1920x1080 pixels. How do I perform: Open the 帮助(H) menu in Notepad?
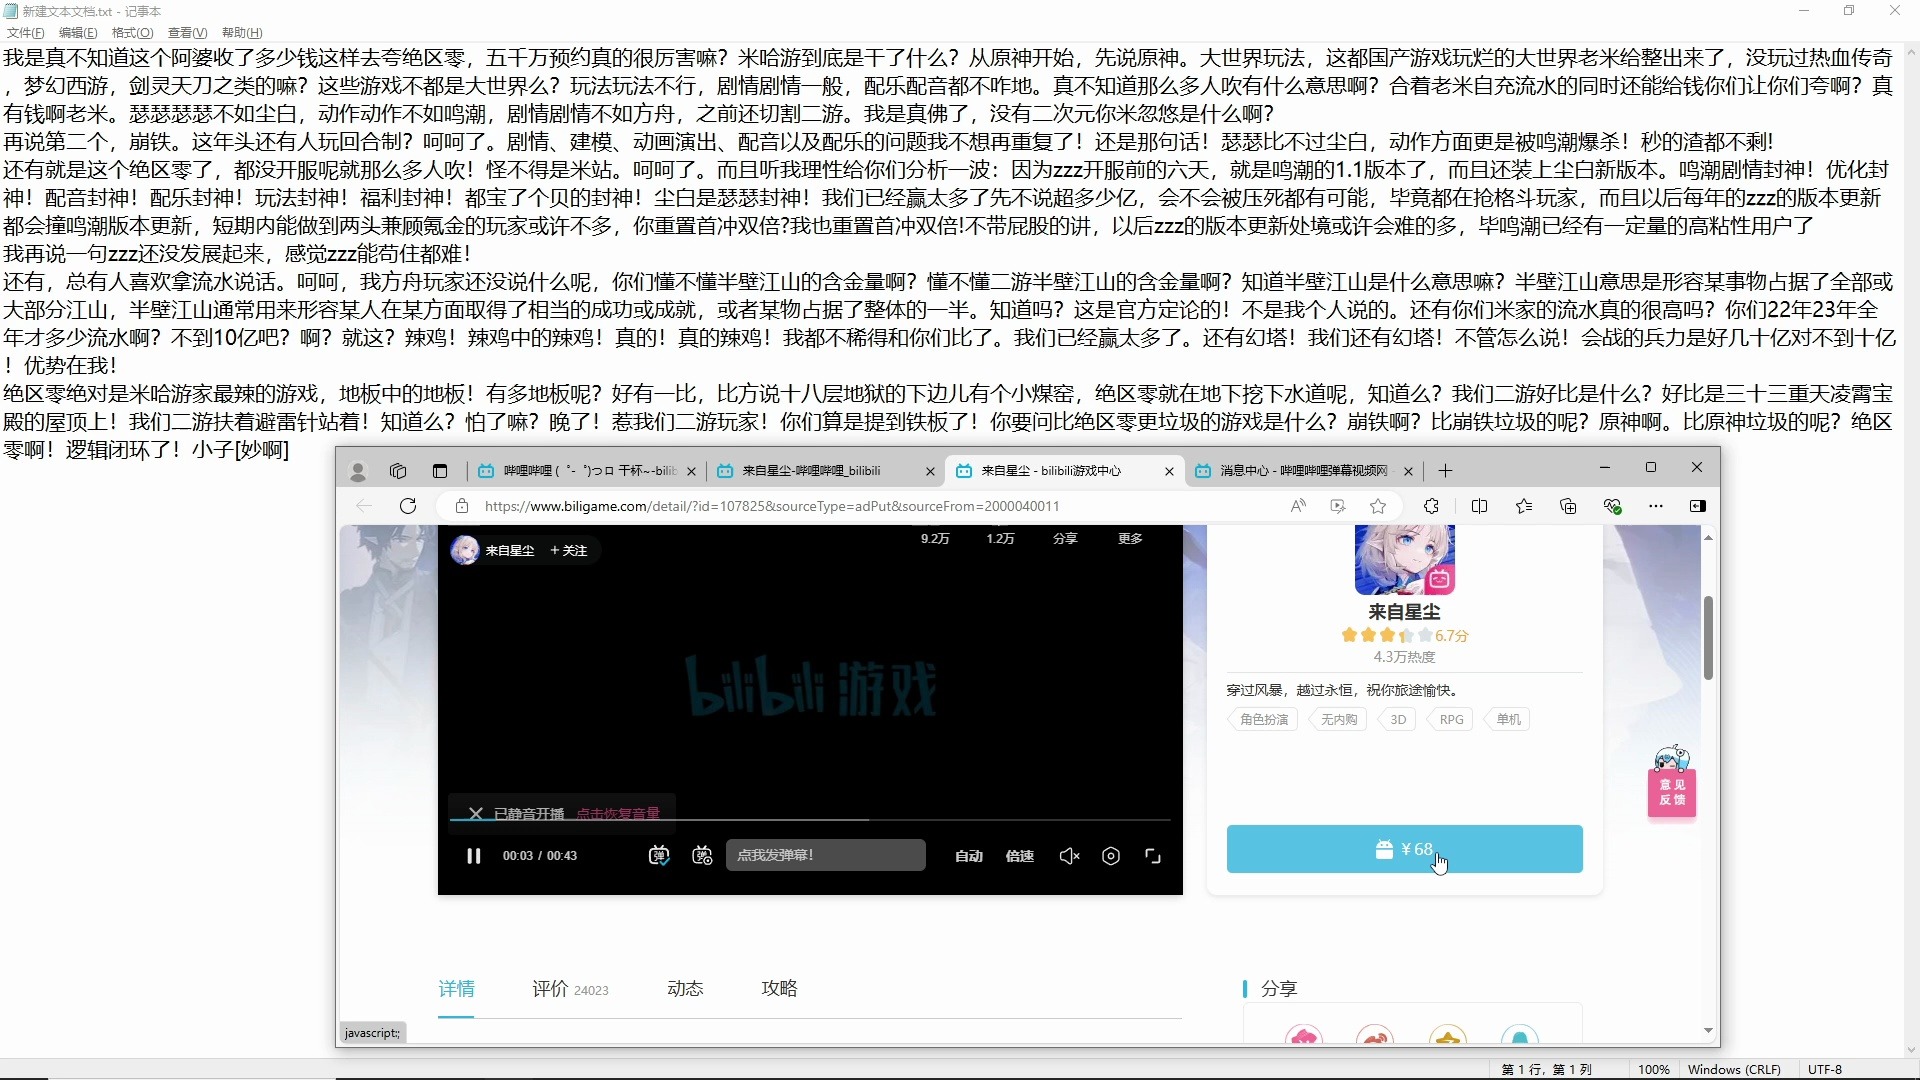(x=242, y=33)
